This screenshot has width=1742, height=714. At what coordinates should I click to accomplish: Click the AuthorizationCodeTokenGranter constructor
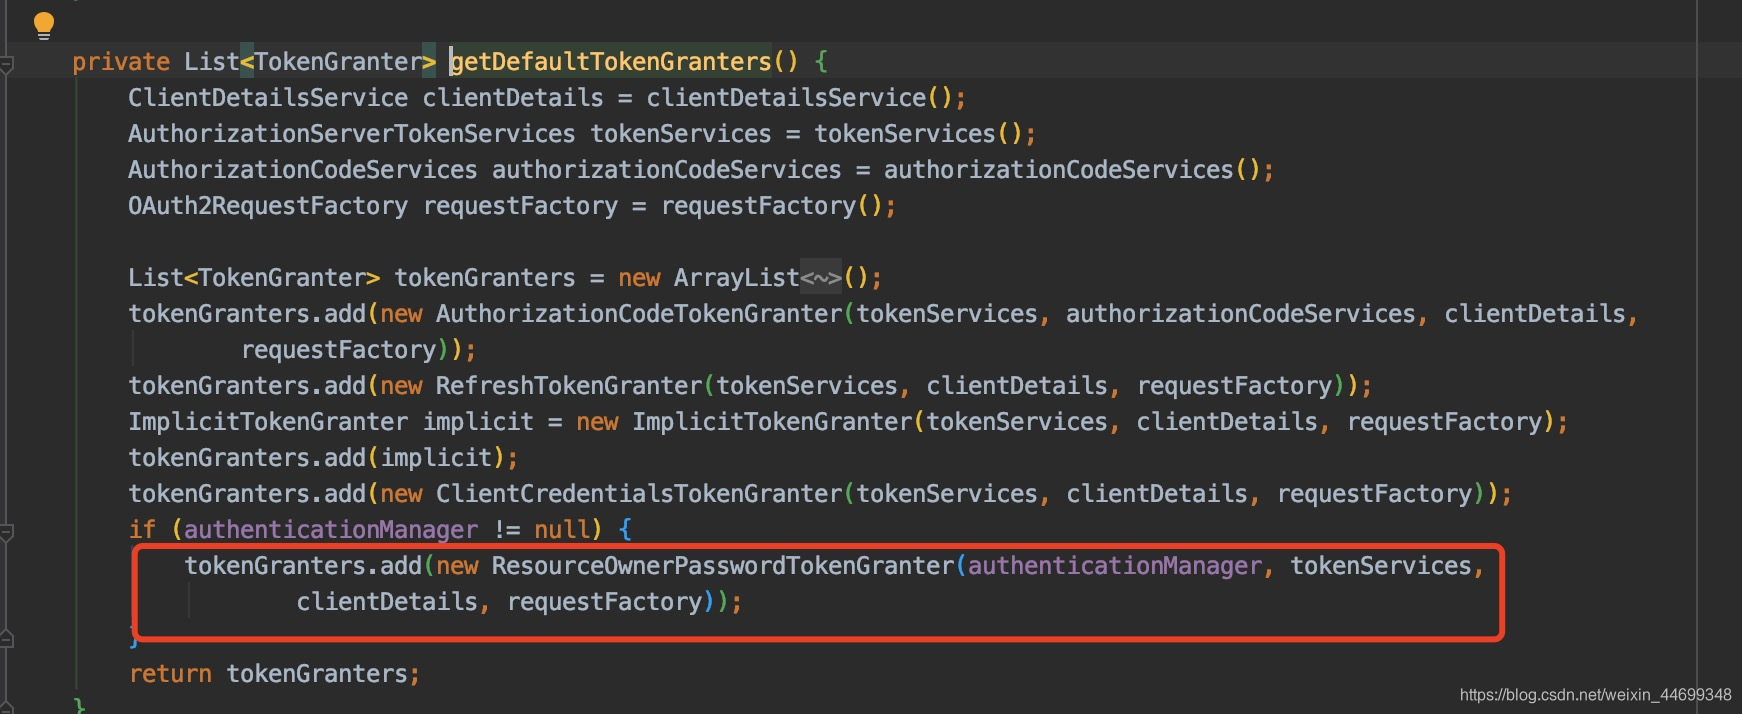coord(639,314)
